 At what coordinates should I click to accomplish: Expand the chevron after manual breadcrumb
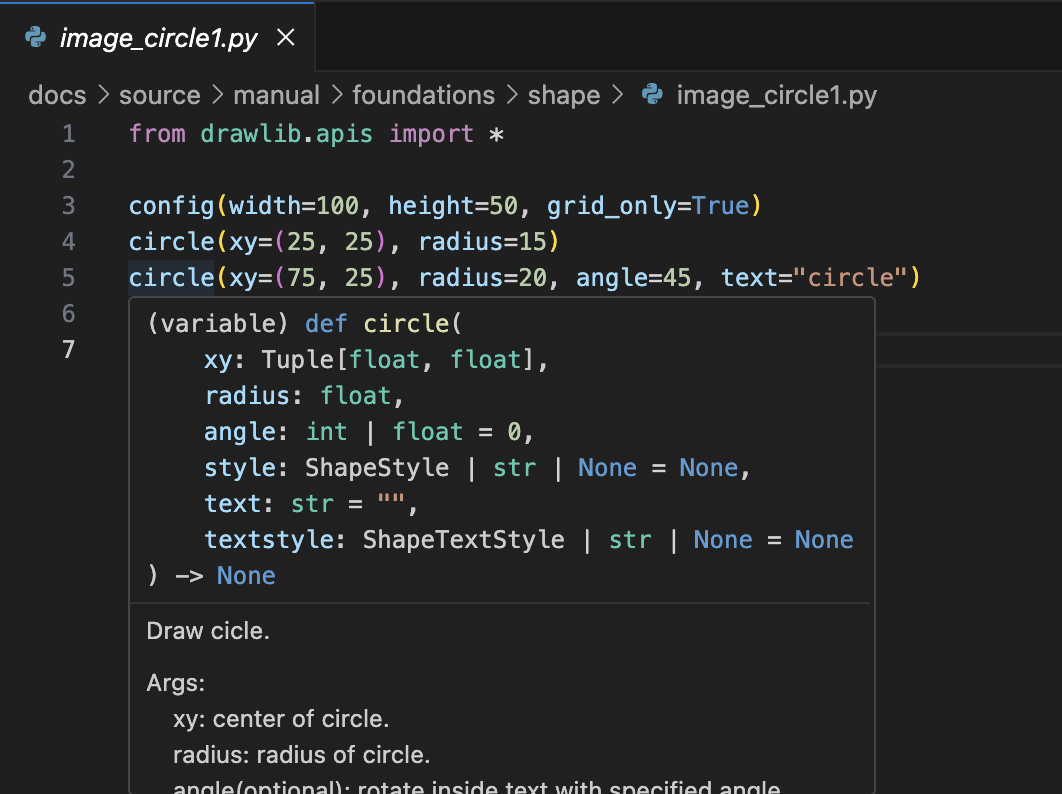pyautogui.click(x=337, y=95)
